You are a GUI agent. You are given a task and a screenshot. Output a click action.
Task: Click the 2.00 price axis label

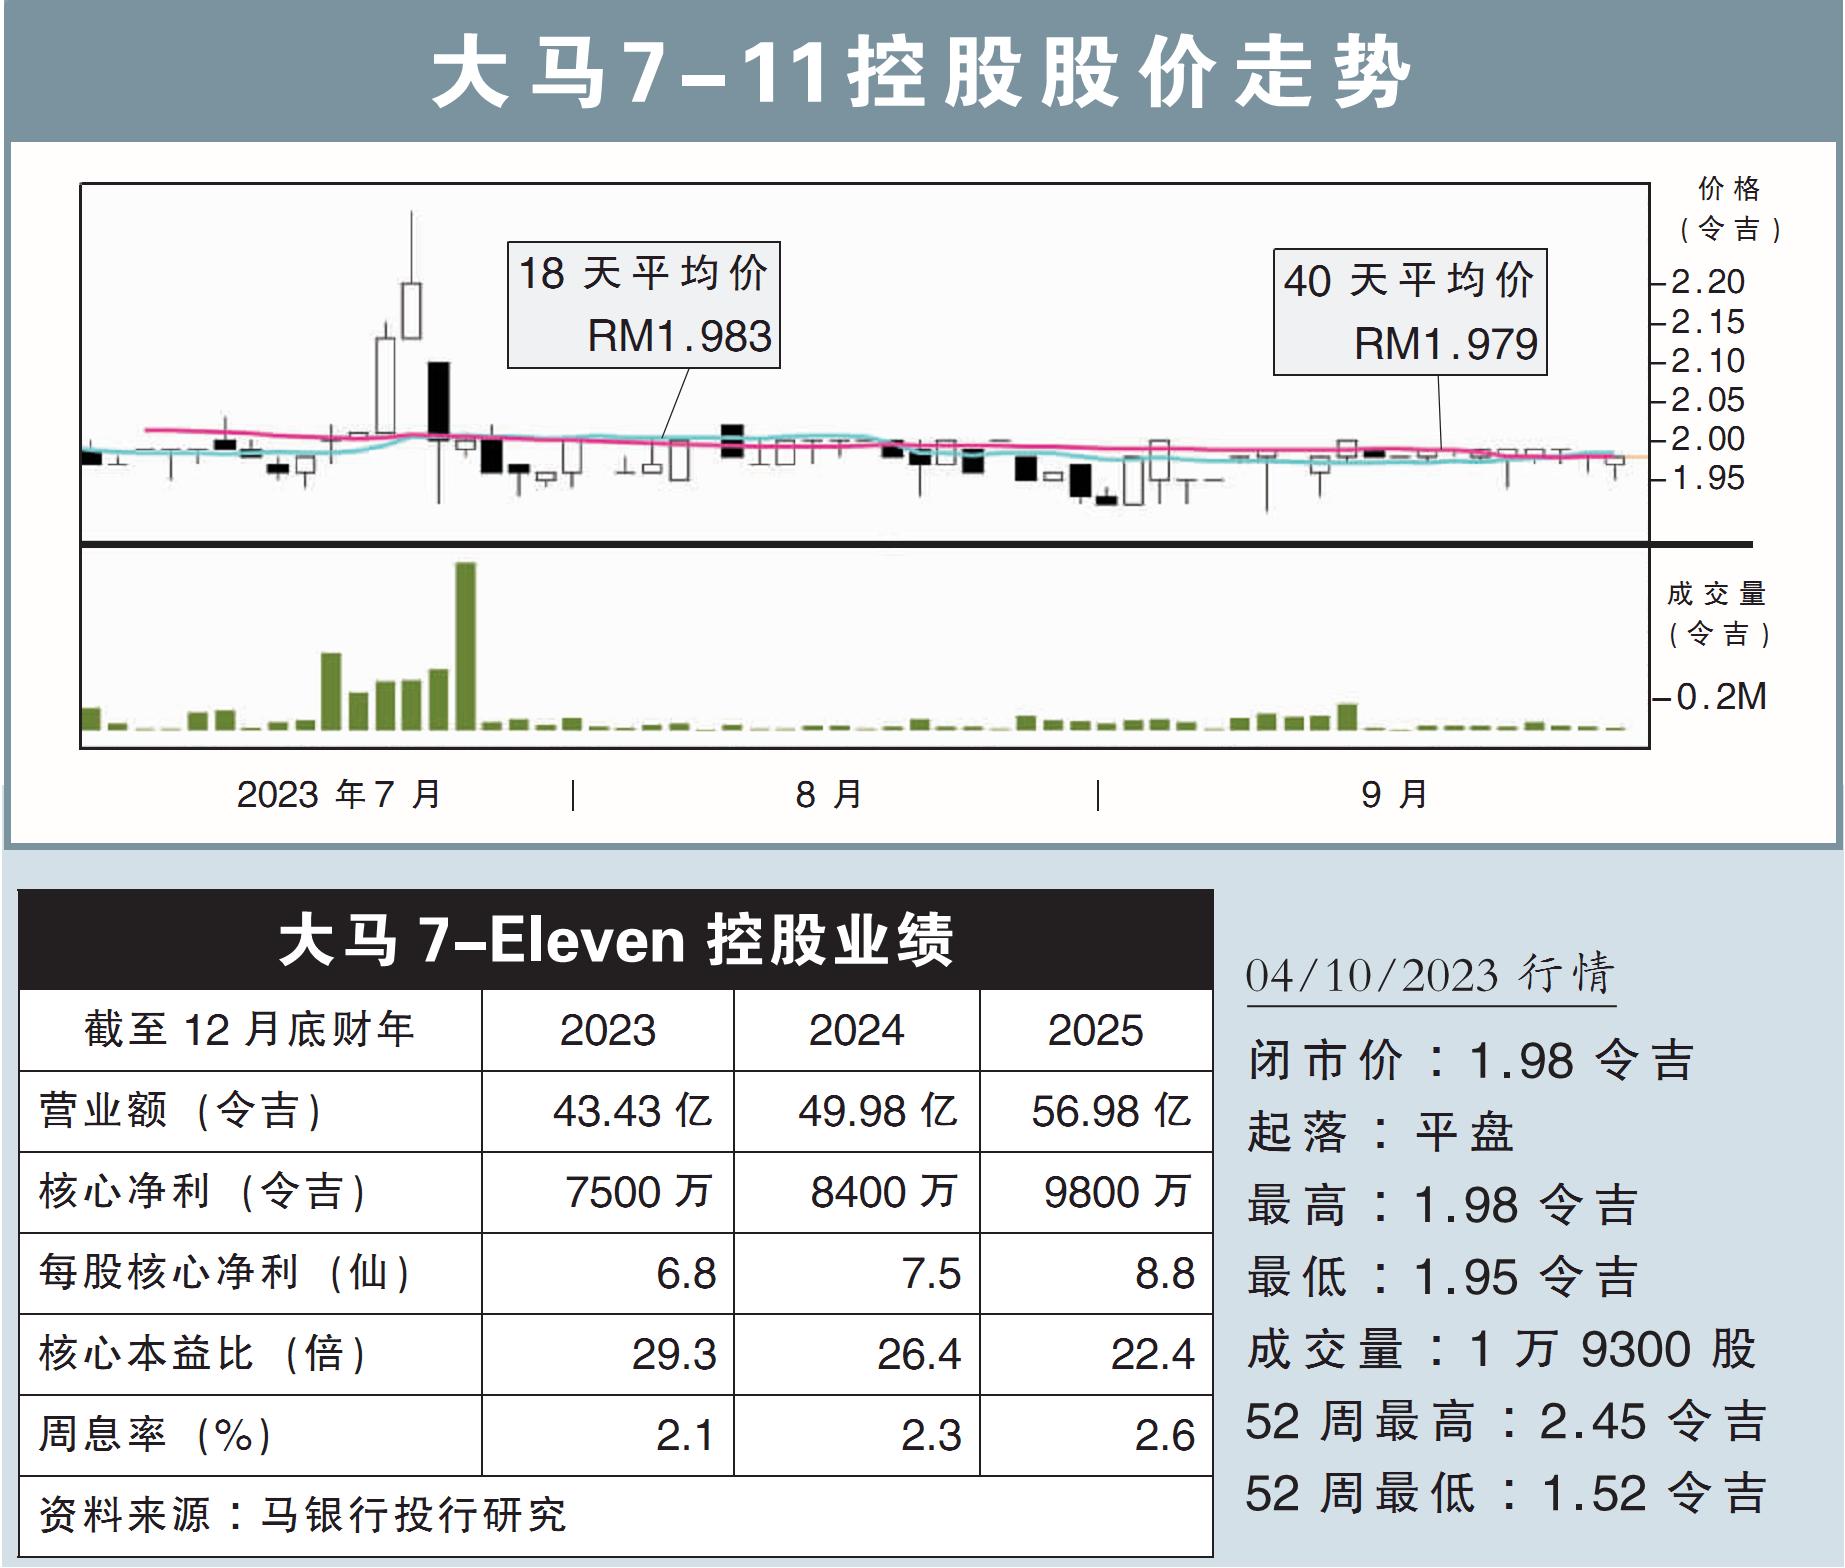[x=1707, y=439]
